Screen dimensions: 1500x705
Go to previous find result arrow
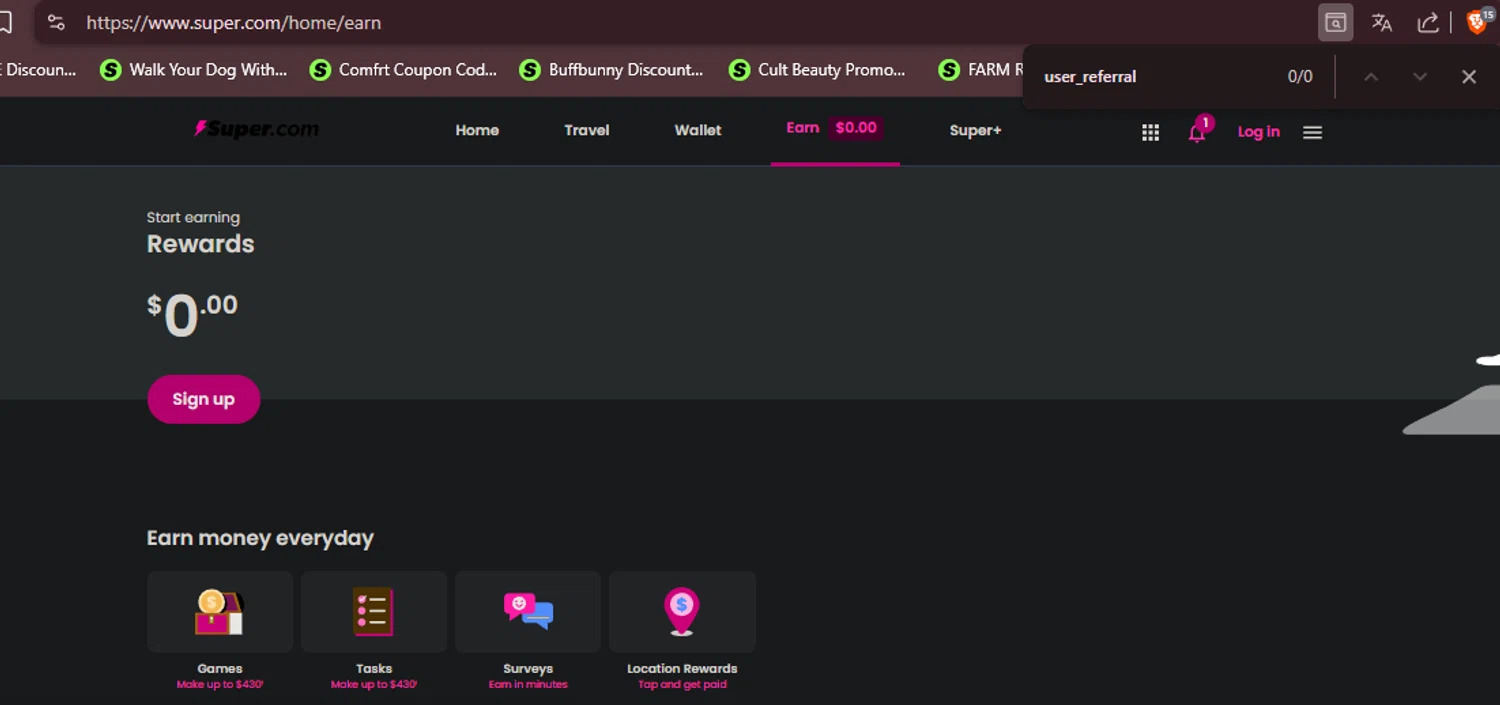click(x=1371, y=77)
